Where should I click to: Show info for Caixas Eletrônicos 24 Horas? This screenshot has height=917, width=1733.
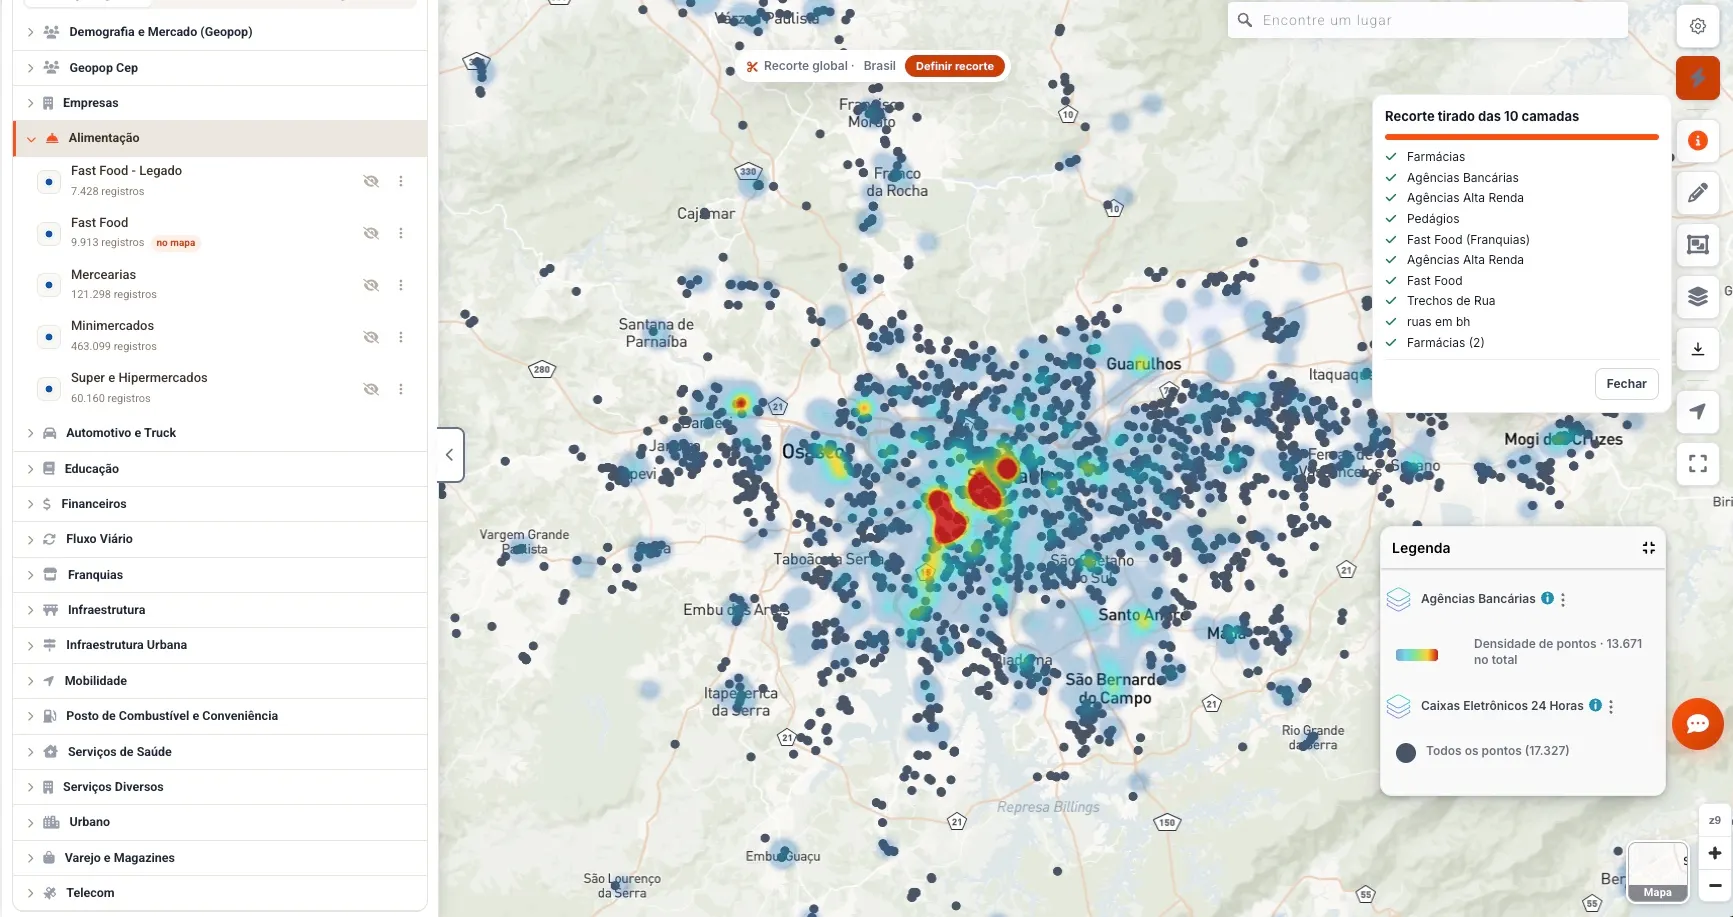[x=1595, y=705]
